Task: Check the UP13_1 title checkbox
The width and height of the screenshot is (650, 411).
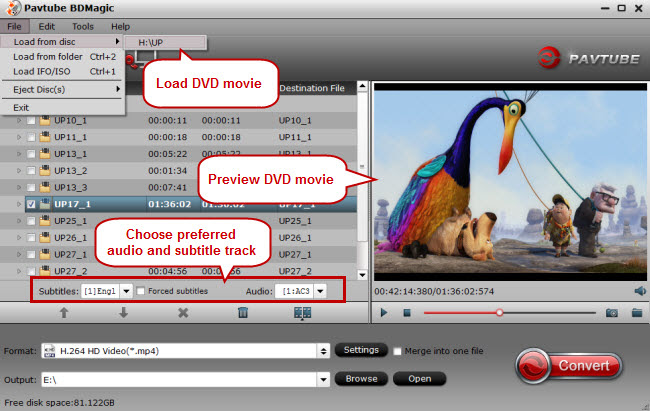Action: click(31, 154)
